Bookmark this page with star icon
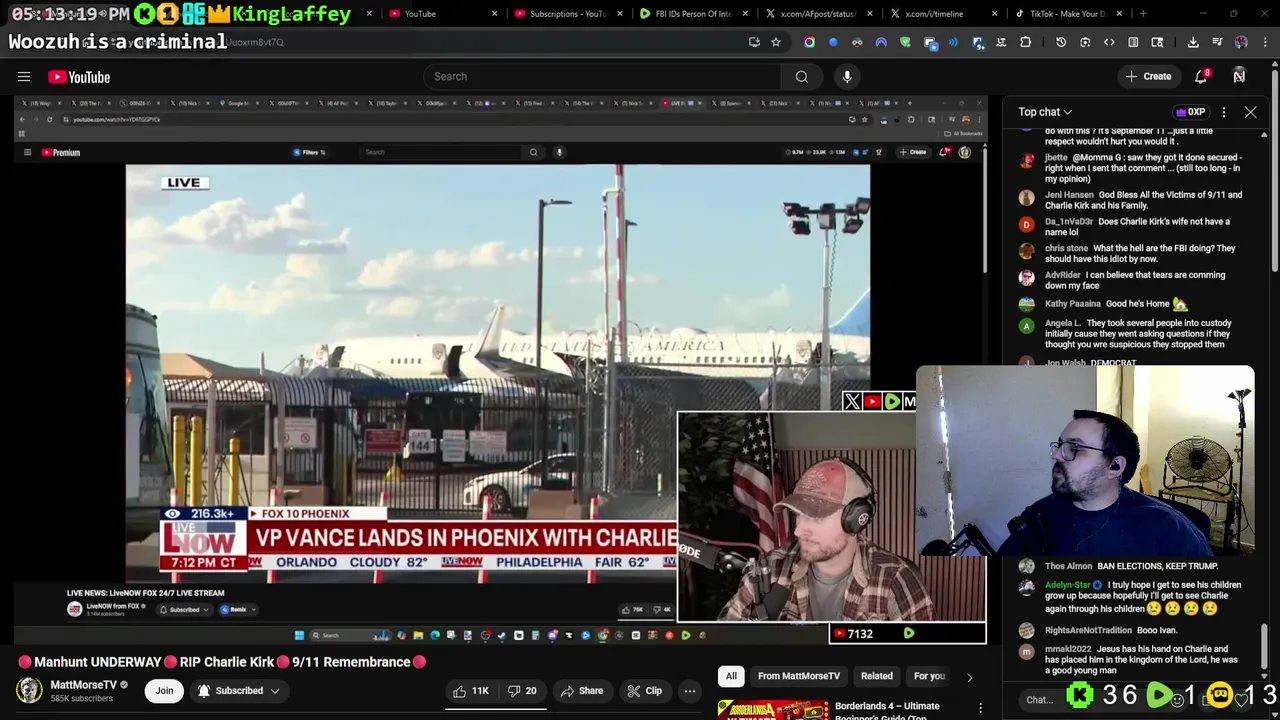1280x720 pixels. (x=776, y=42)
